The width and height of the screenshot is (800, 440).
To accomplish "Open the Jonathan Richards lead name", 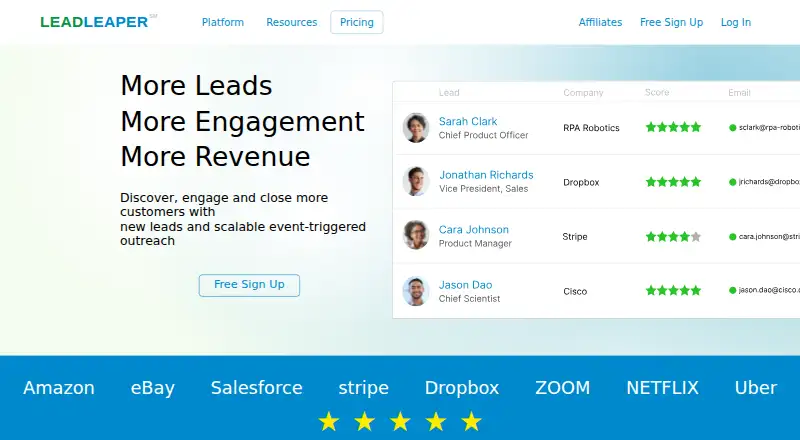I will 486,175.
